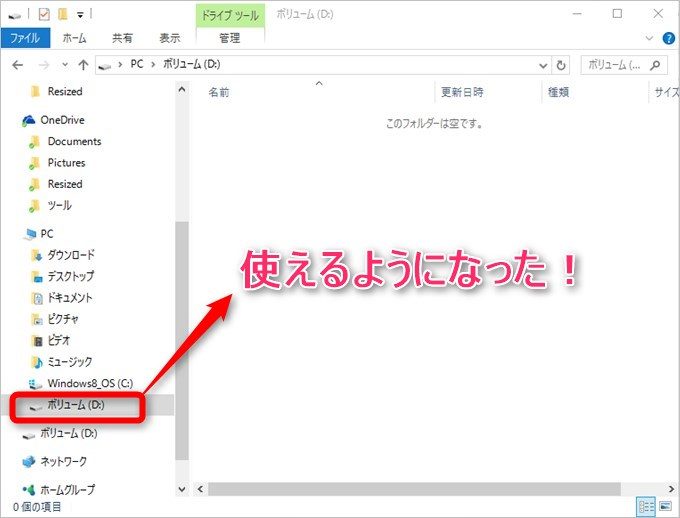Viewport: 680px width, 518px height.
Task: Open Documents under OneDrive
Action: 74,141
